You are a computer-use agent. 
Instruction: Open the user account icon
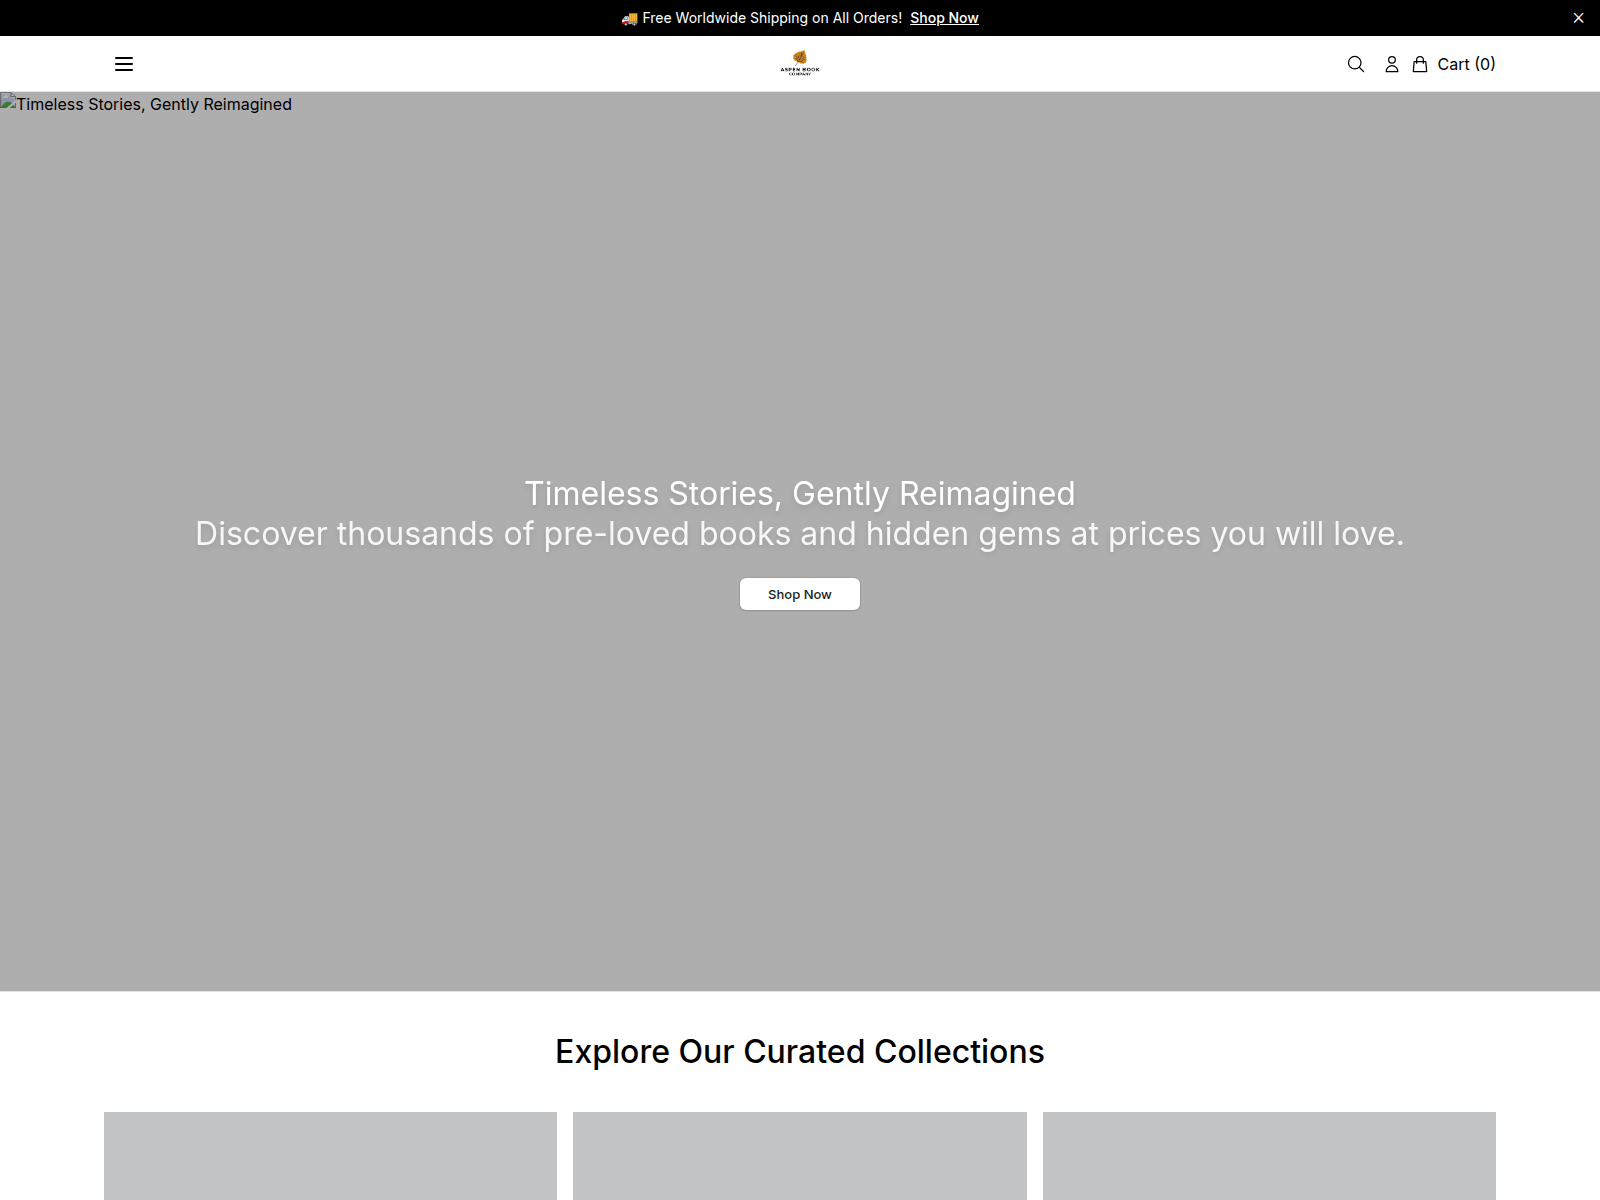click(x=1391, y=64)
